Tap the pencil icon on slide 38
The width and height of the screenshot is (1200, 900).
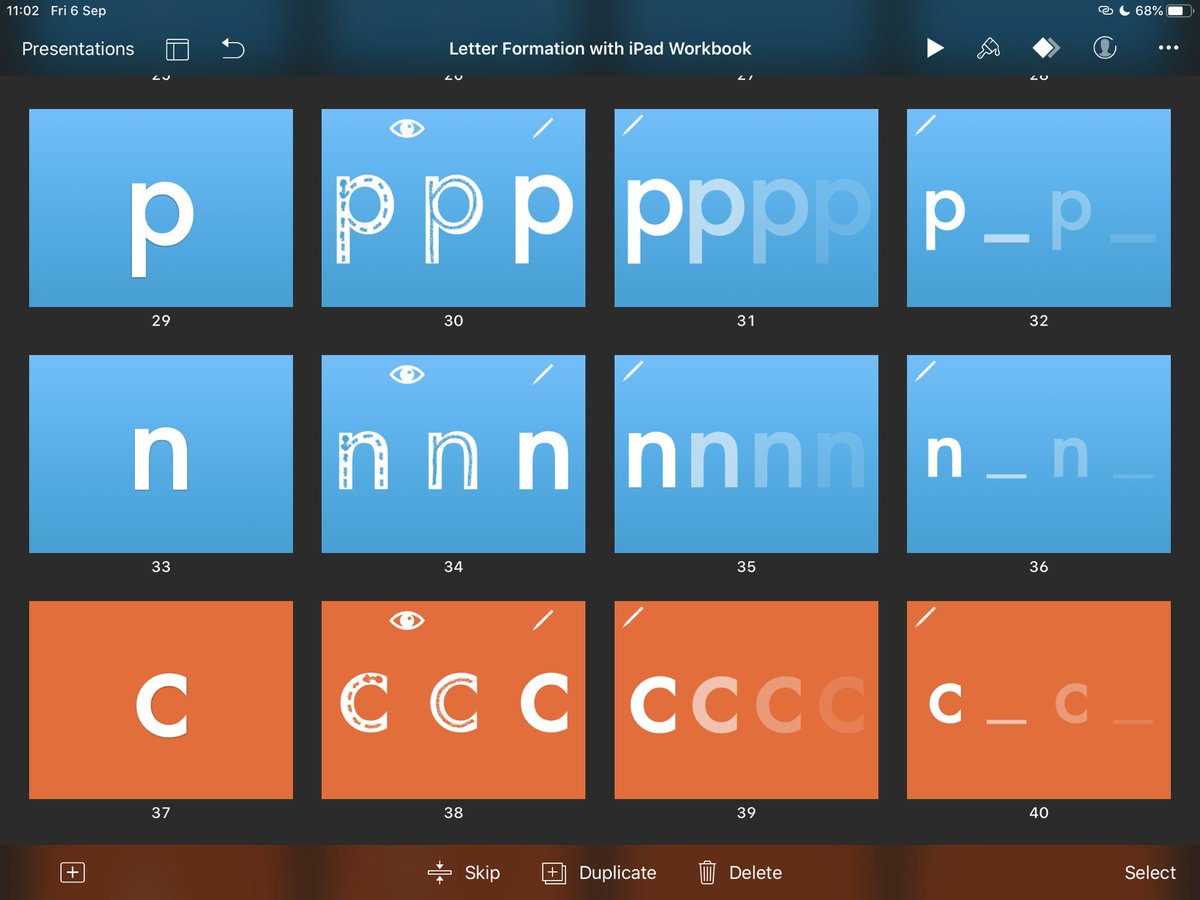coord(543,620)
